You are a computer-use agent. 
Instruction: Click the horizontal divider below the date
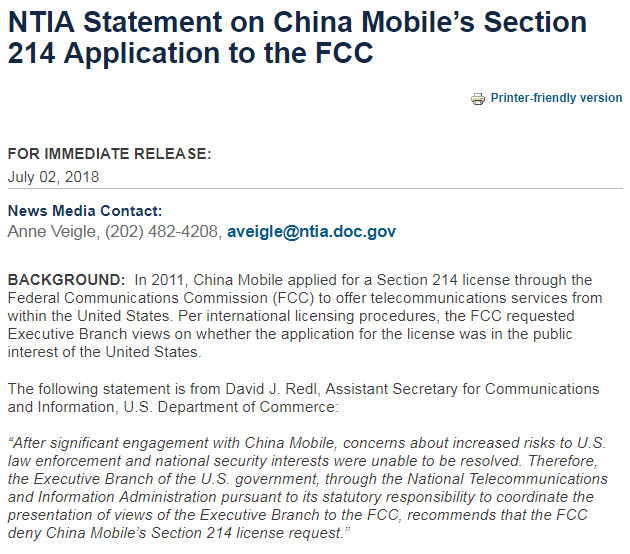point(315,188)
